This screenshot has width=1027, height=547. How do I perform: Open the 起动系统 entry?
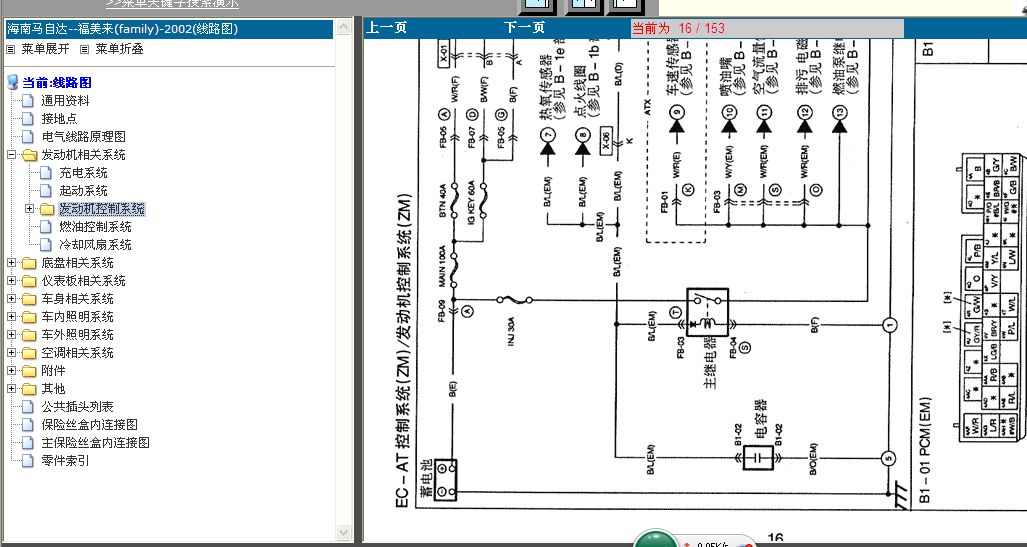(x=83, y=191)
